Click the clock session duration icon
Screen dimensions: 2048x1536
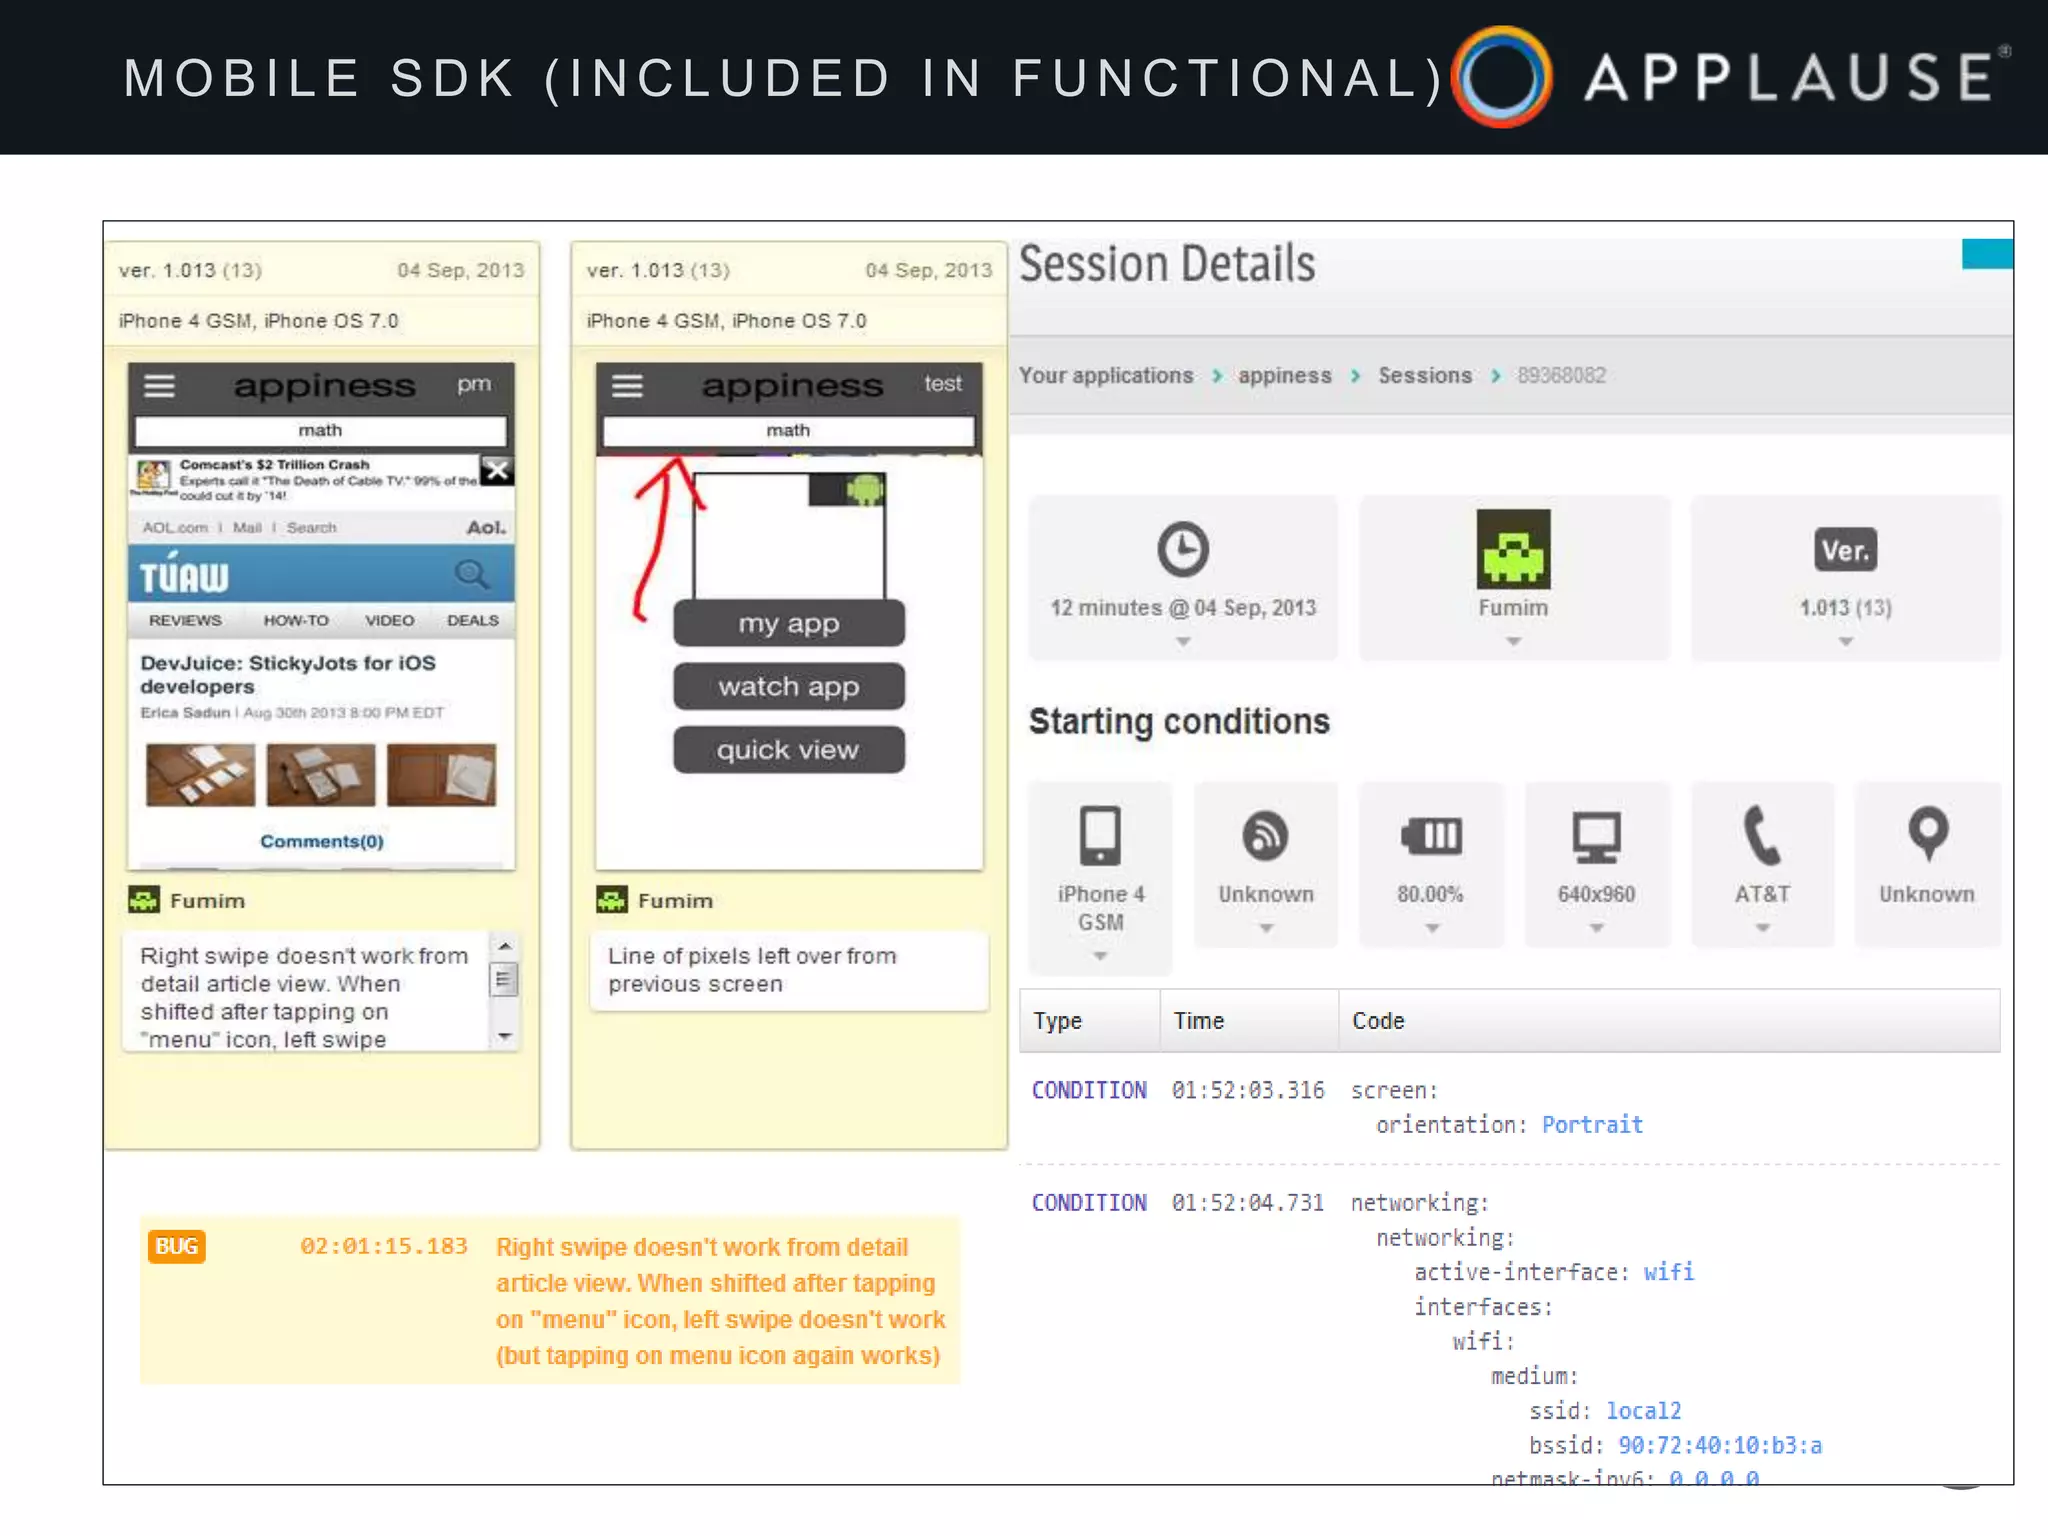tap(1183, 549)
